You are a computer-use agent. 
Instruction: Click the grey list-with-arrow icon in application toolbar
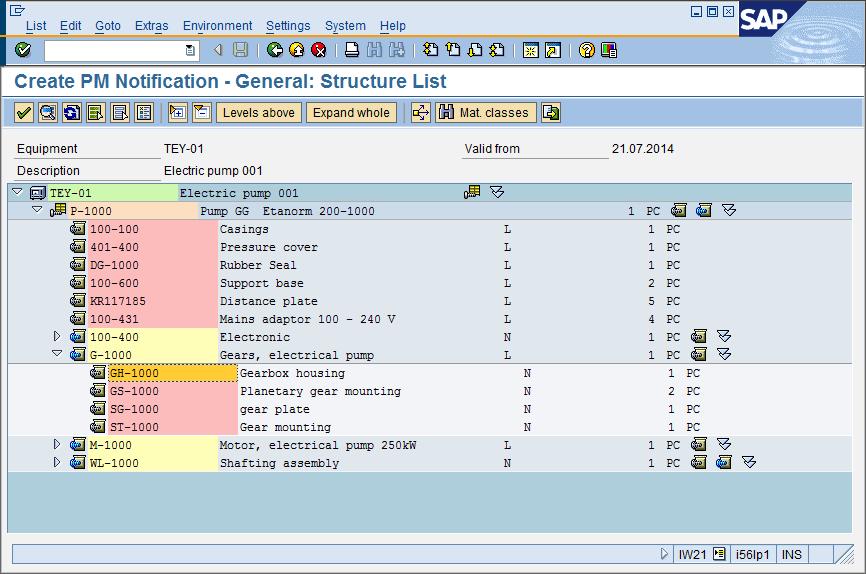coord(120,113)
